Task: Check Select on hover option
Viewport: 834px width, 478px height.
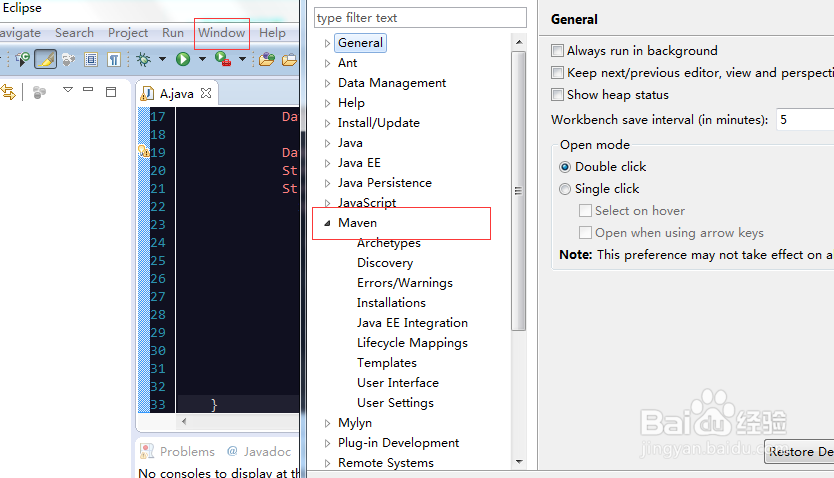Action: [585, 211]
